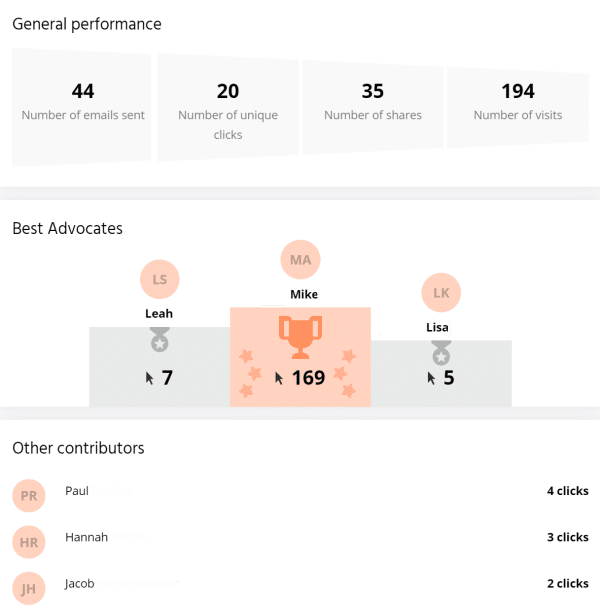600x610 pixels.
Task: Click the name Lisa on the podium
Action: click(437, 328)
